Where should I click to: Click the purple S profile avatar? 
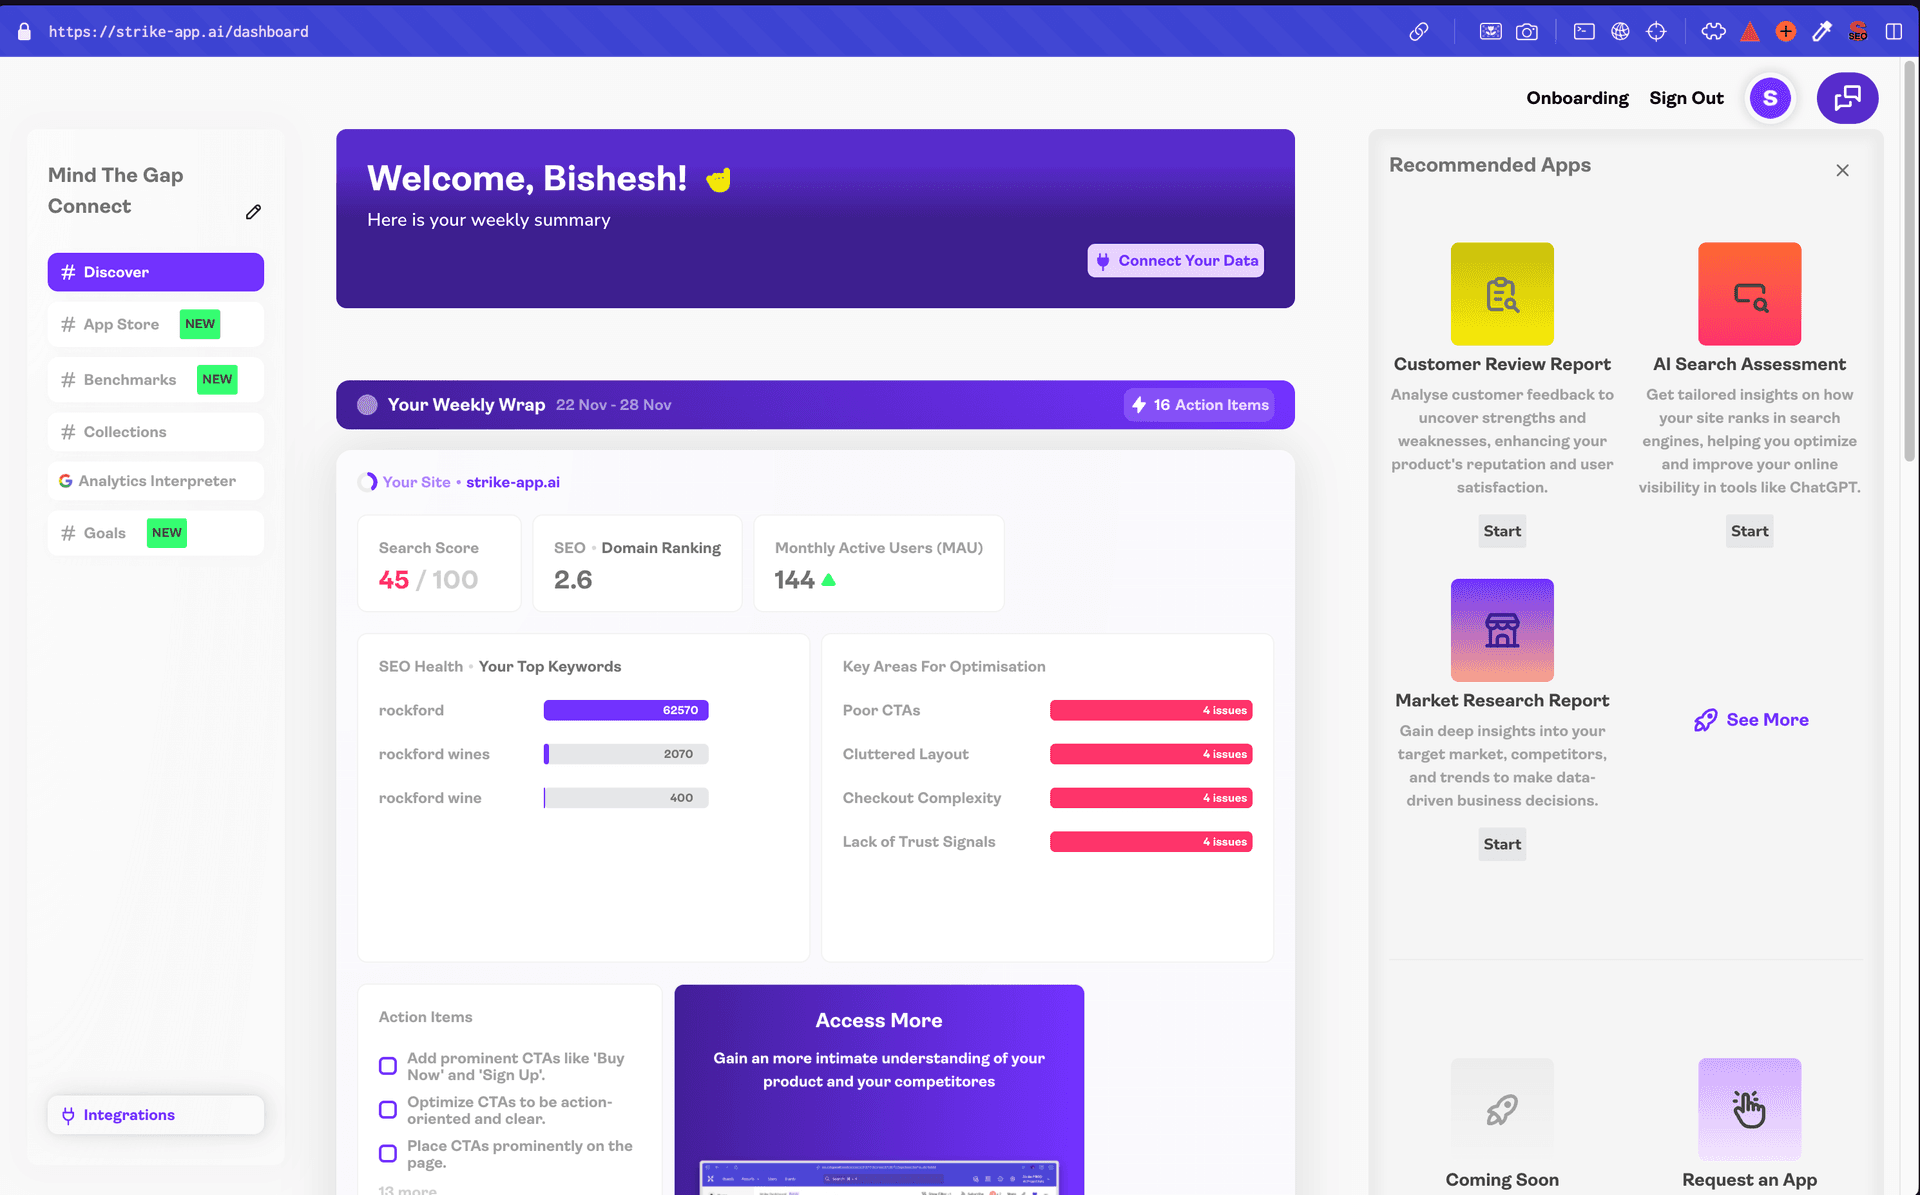pyautogui.click(x=1770, y=98)
